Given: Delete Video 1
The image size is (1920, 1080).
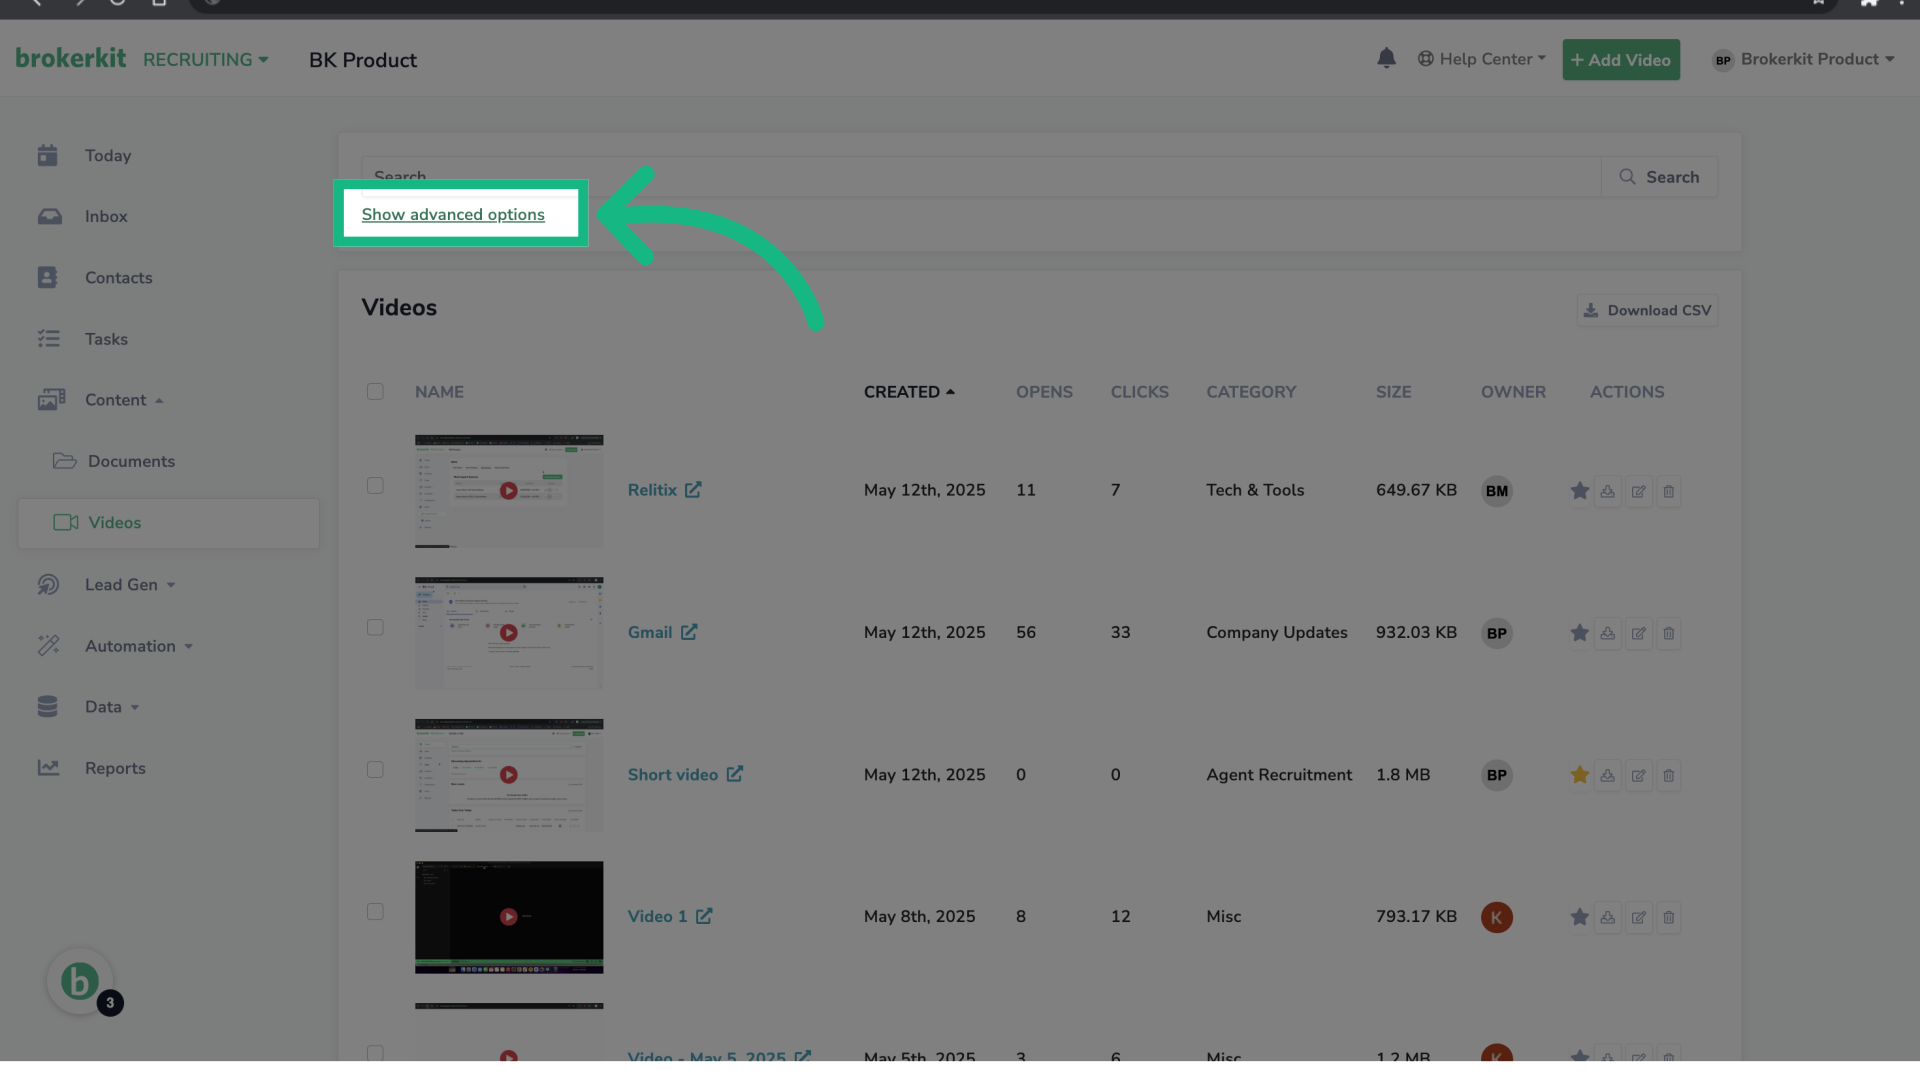Looking at the screenshot, I should click(1668, 917).
